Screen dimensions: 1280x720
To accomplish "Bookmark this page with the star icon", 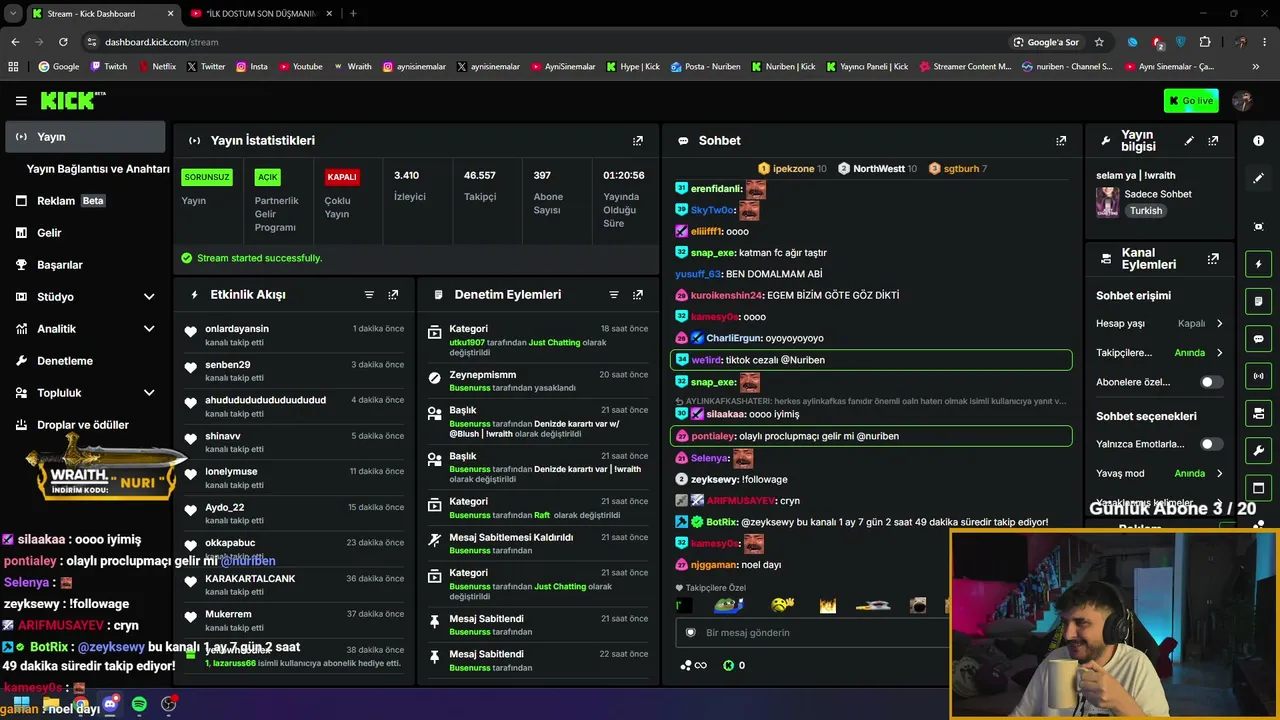I will pyautogui.click(x=1099, y=42).
